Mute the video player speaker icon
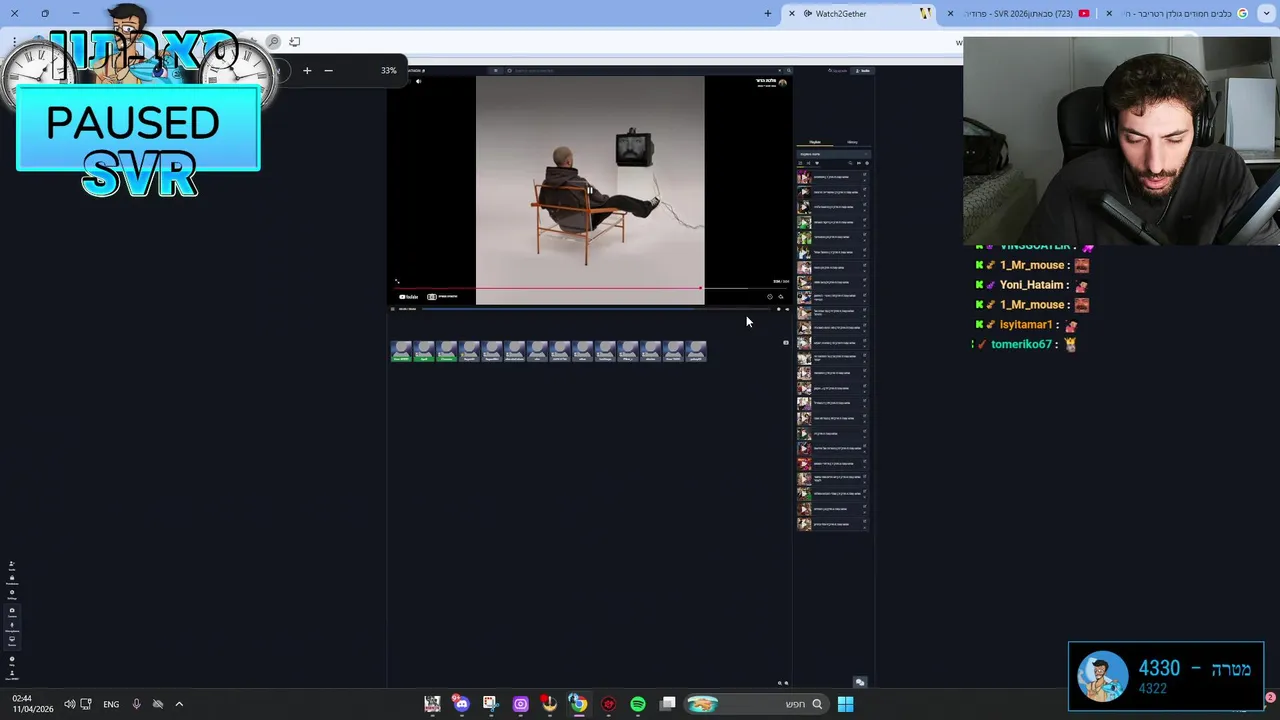Image resolution: width=1280 pixels, height=720 pixels. coord(418,81)
